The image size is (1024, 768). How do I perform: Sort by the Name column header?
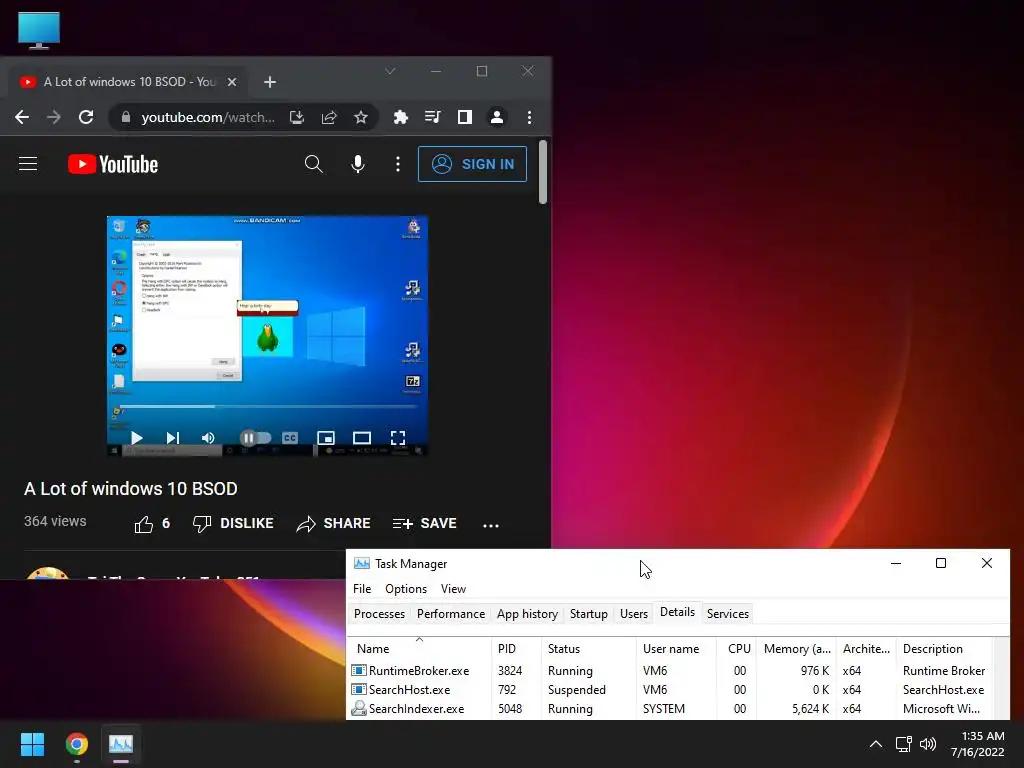(419, 648)
